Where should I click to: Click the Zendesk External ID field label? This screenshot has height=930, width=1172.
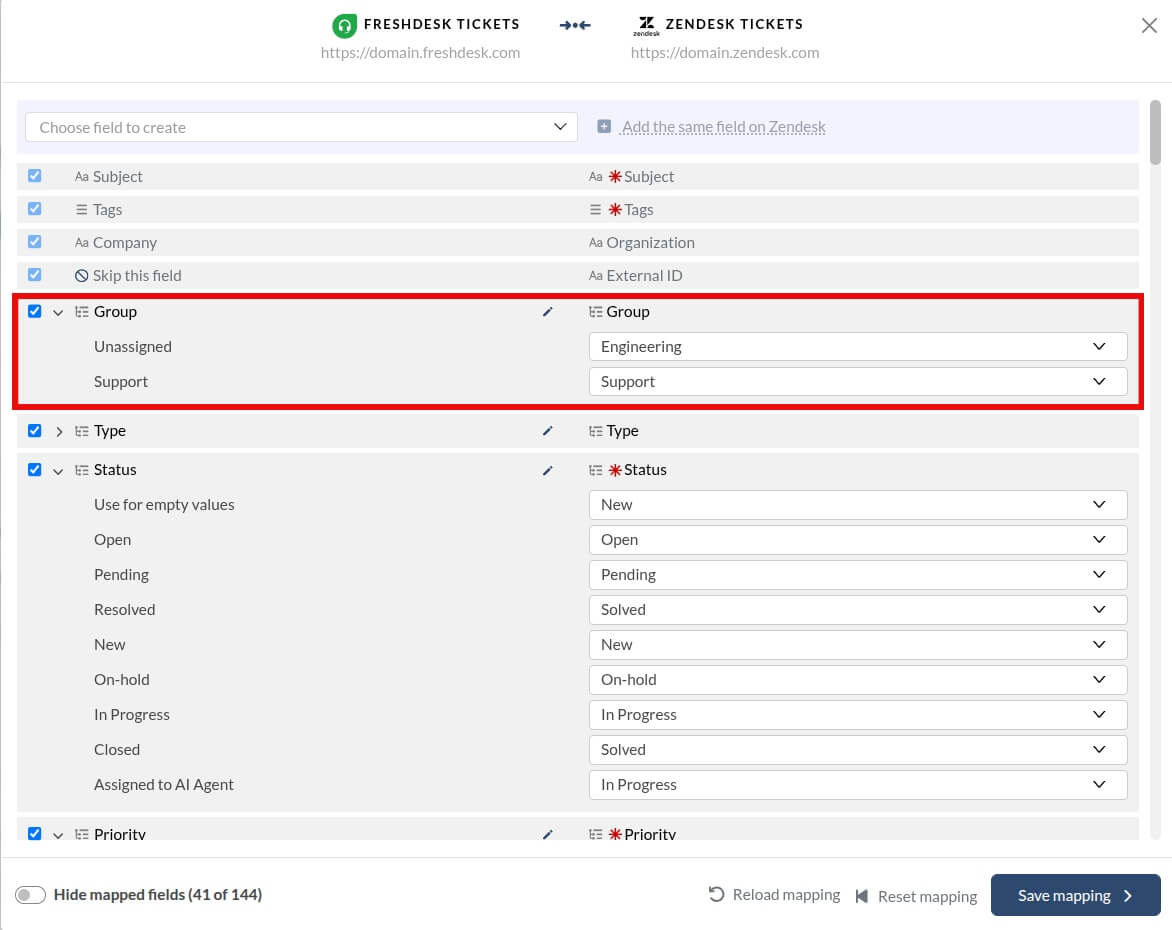pyautogui.click(x=644, y=276)
